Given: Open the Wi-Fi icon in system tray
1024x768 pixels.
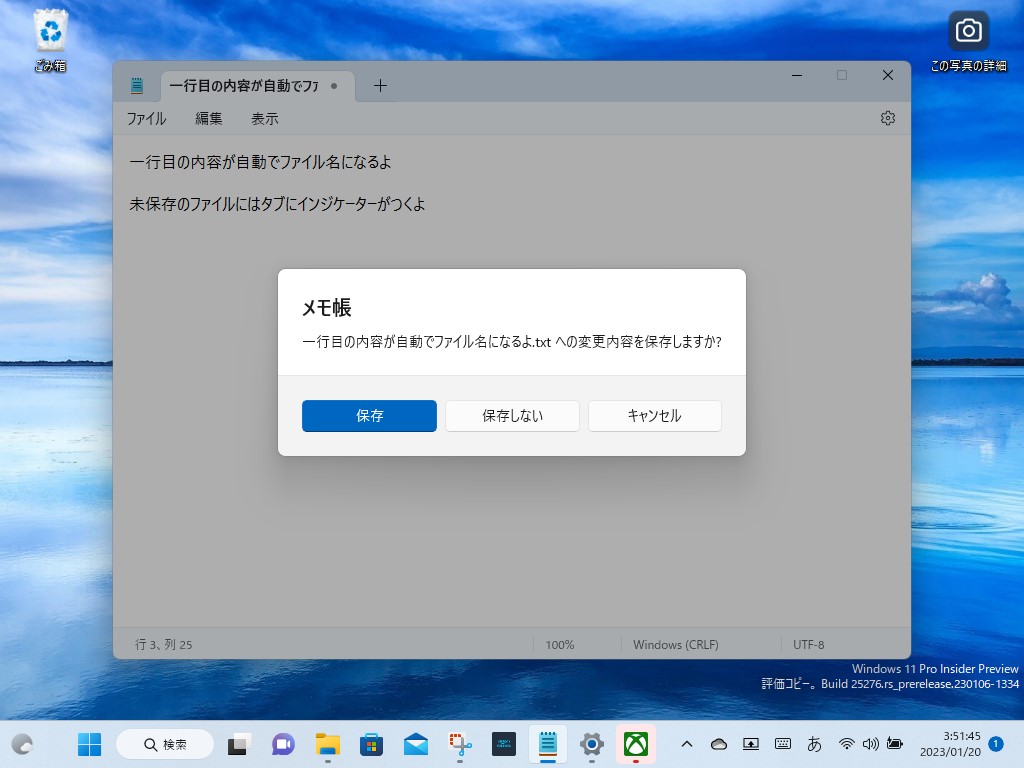Looking at the screenshot, I should [x=845, y=744].
